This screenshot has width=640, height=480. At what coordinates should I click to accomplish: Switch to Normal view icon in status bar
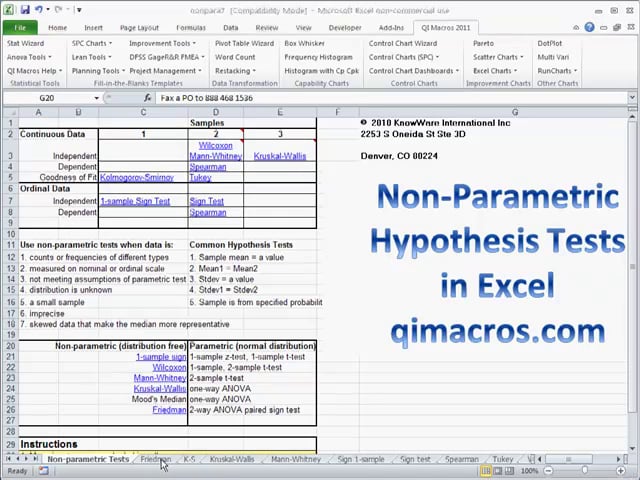click(x=486, y=471)
